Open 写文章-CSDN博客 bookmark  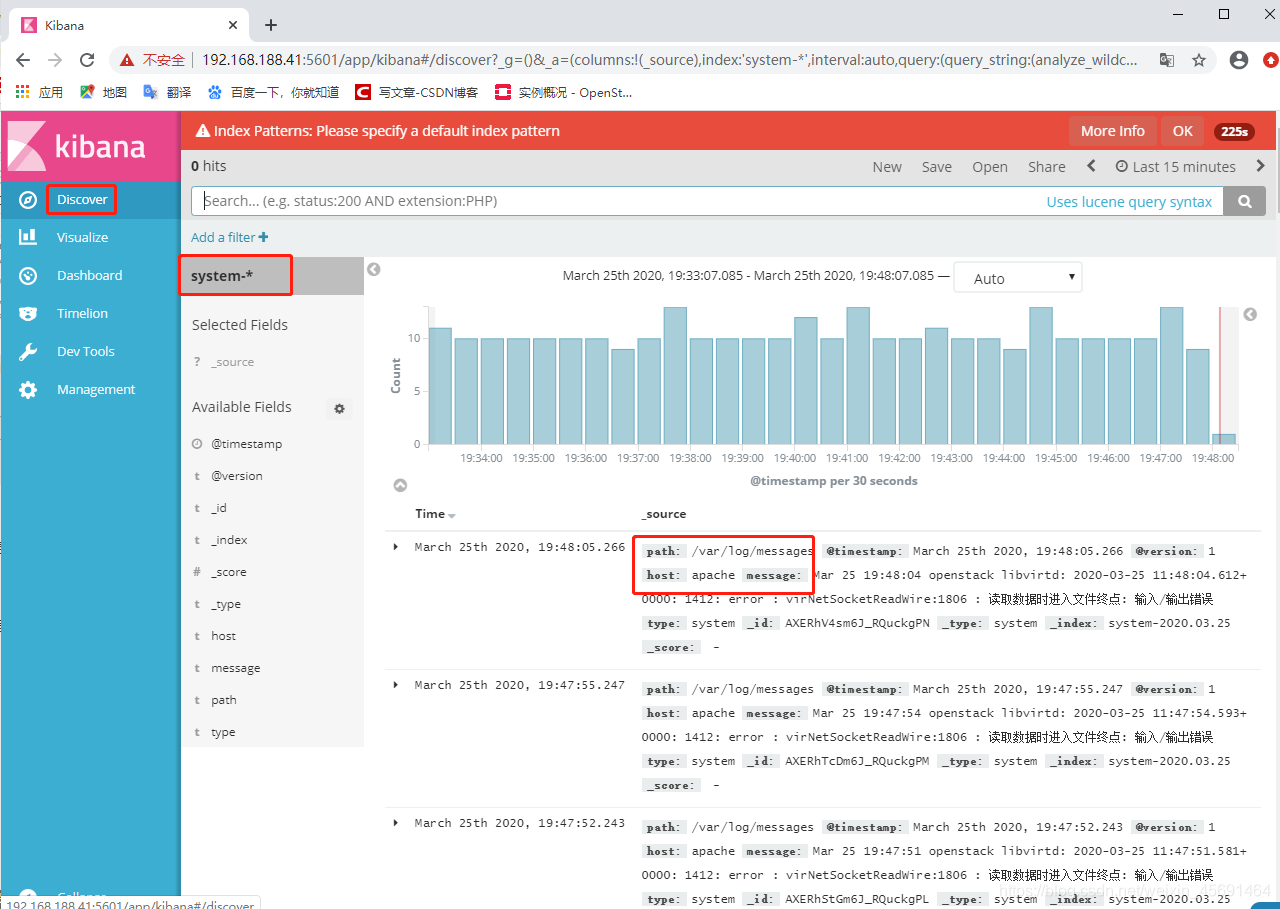tap(417, 92)
